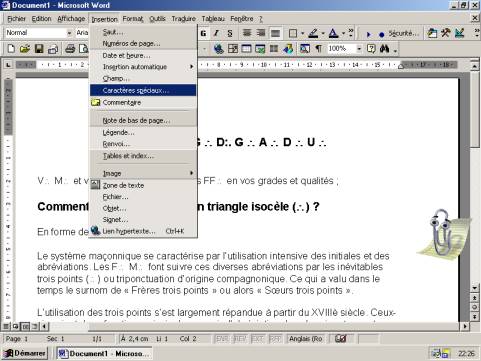This screenshot has height=361, width=481.
Task: Click the vertical scrollbar down arrow
Action: pyautogui.click(x=474, y=287)
